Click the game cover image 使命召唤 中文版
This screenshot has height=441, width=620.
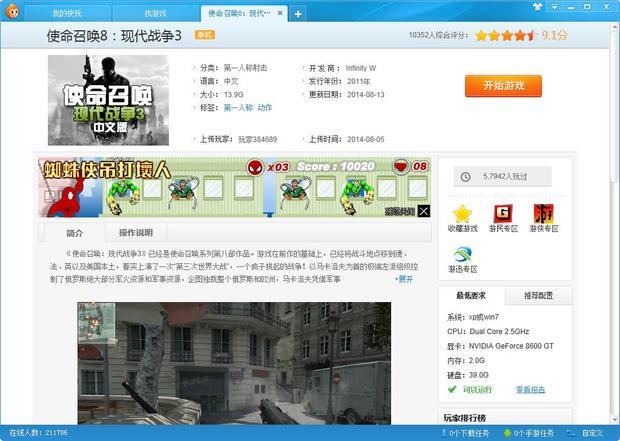pos(108,100)
